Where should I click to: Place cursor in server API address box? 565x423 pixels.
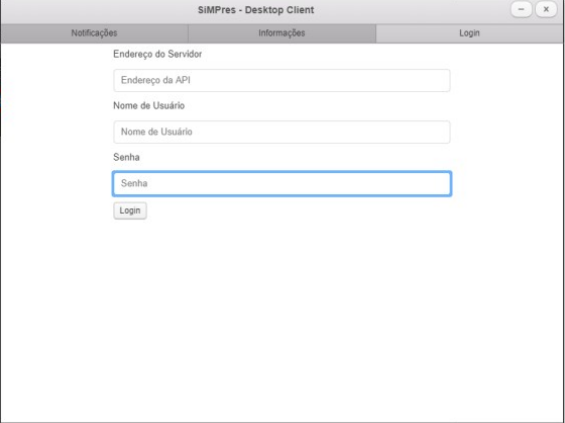pyautogui.click(x=282, y=80)
